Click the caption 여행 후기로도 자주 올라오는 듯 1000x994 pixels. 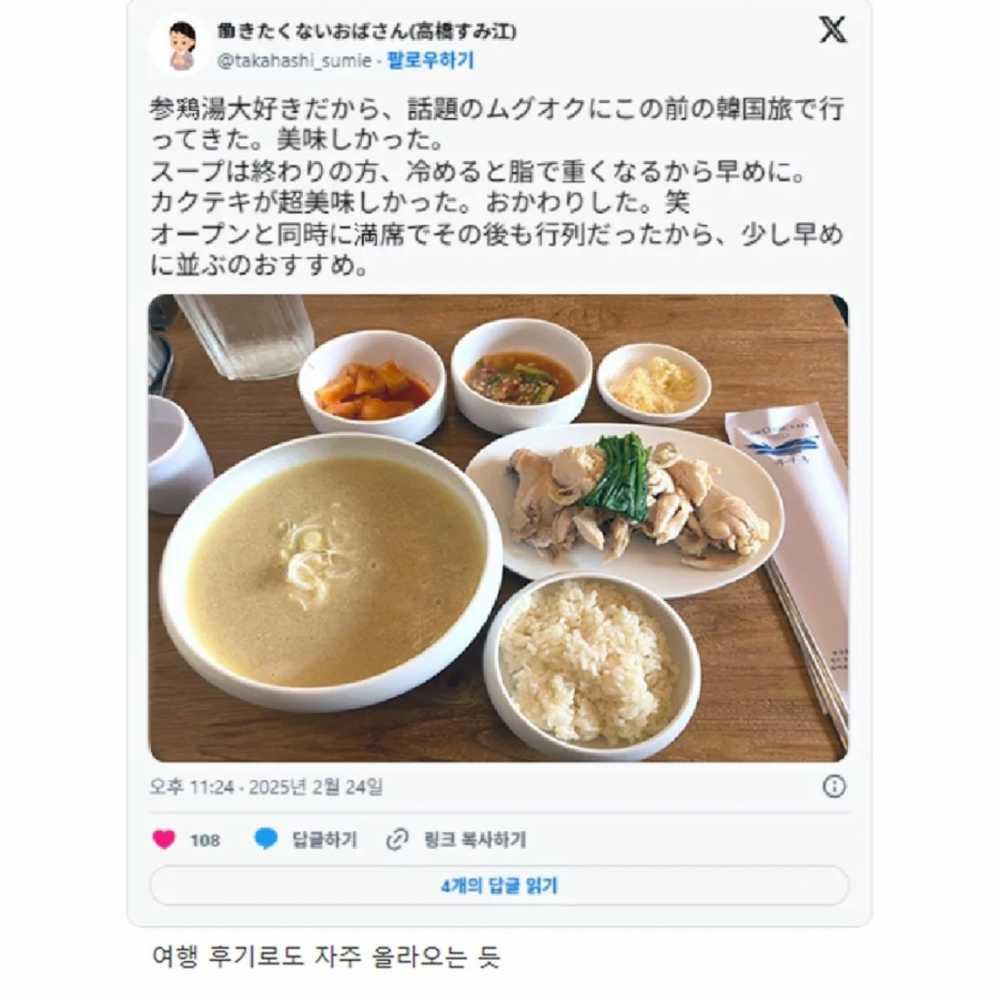[326, 956]
